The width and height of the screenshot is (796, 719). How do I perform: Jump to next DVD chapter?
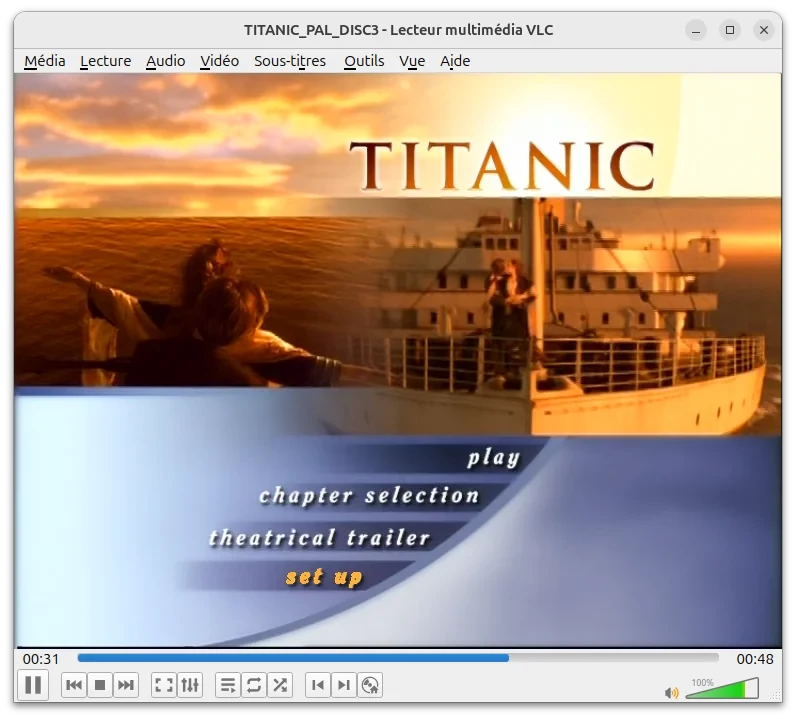[x=344, y=685]
